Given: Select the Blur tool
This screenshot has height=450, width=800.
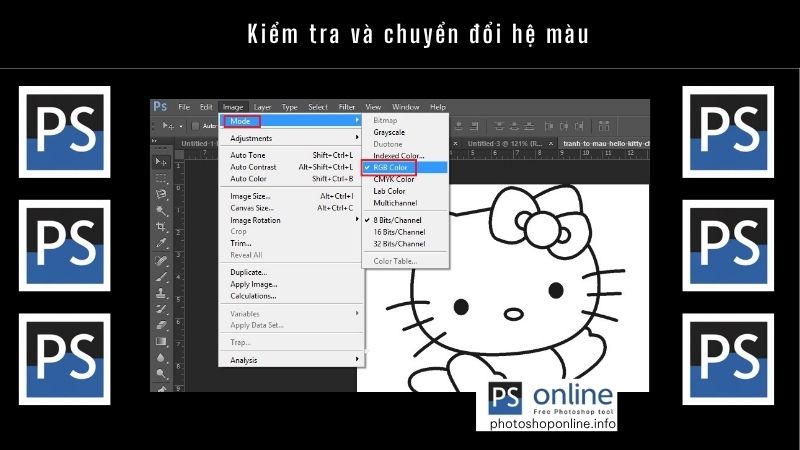Looking at the screenshot, I should (161, 358).
